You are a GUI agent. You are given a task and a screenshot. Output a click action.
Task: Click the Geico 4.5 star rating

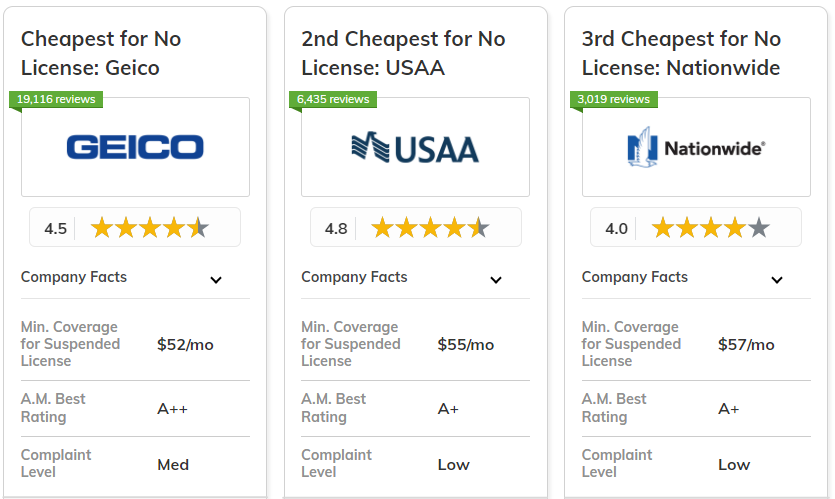pyautogui.click(x=135, y=228)
